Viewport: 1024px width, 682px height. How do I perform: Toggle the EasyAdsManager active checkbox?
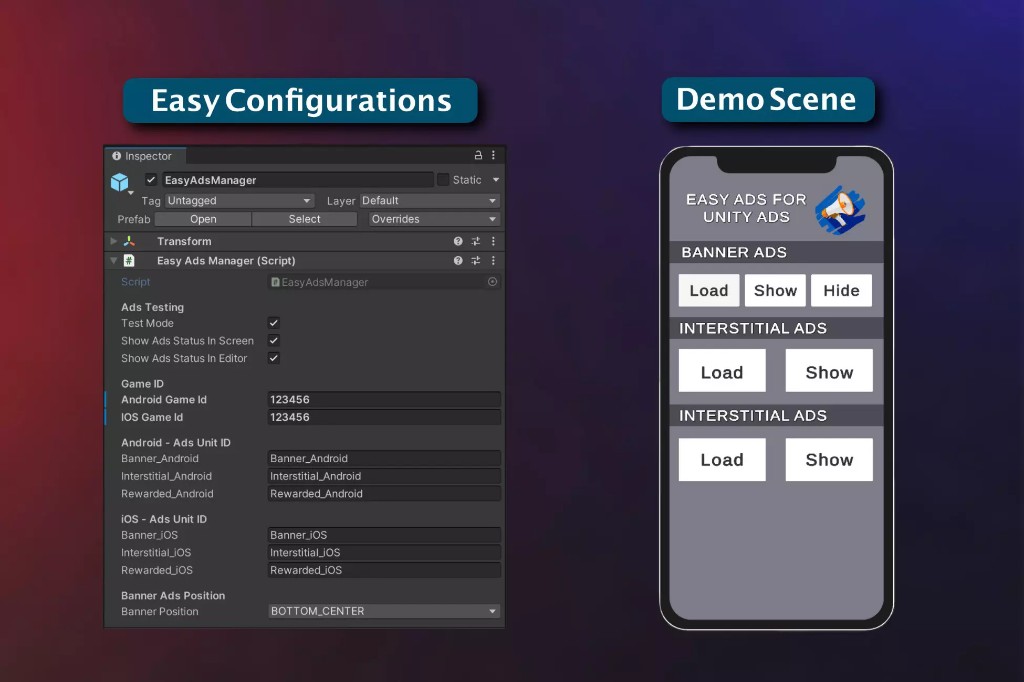[x=151, y=180]
